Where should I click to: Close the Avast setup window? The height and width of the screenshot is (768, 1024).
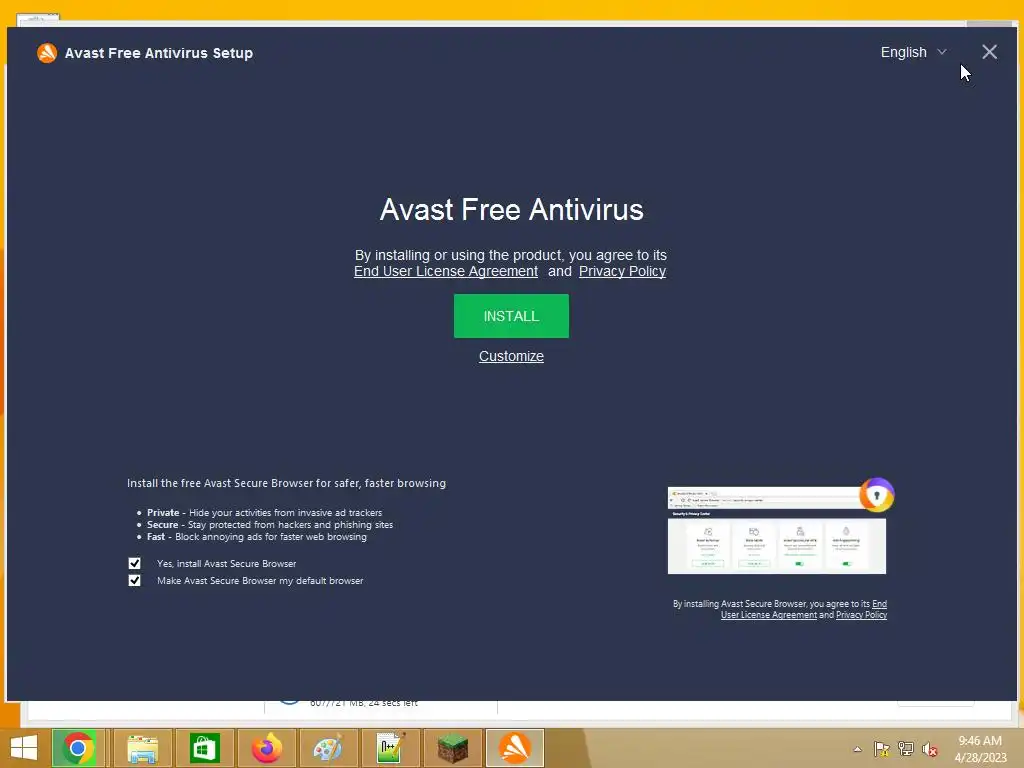pyautogui.click(x=989, y=52)
